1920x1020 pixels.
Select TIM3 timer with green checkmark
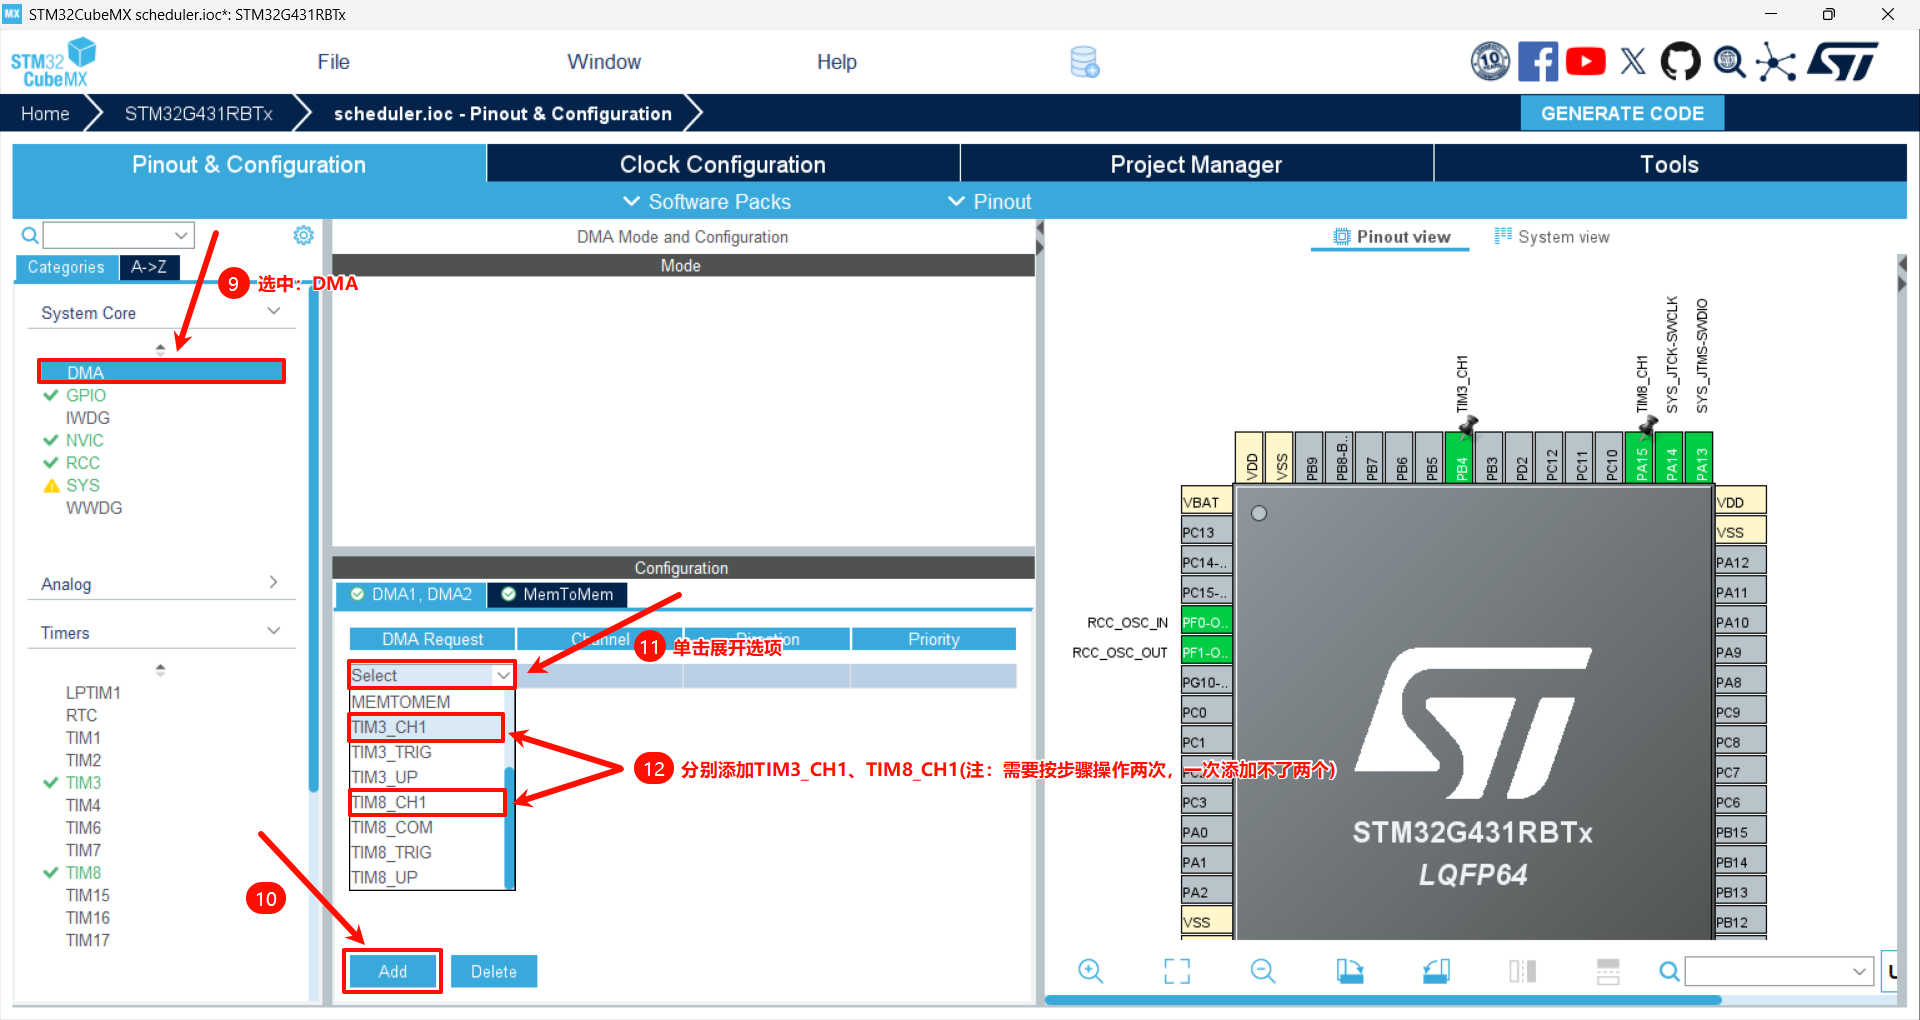(x=83, y=783)
